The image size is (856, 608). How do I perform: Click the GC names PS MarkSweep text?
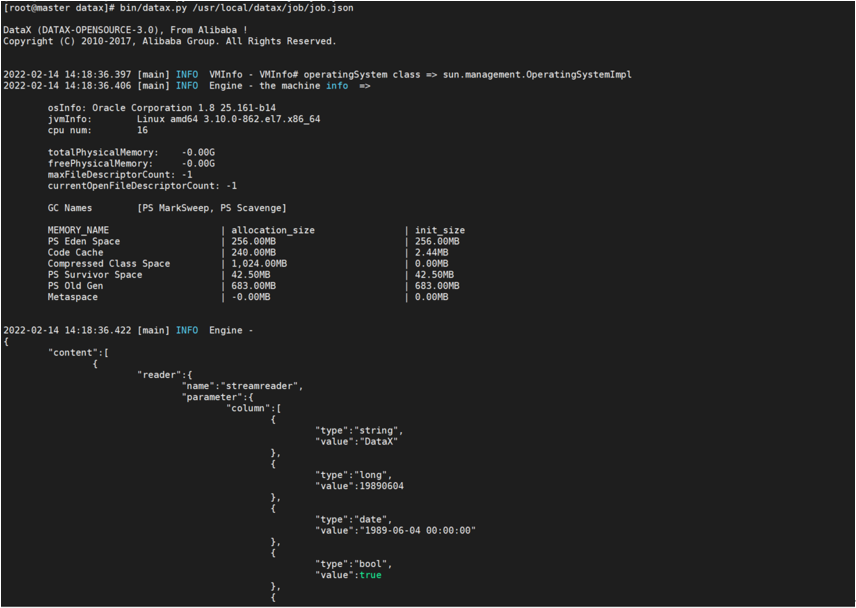pyautogui.click(x=212, y=208)
